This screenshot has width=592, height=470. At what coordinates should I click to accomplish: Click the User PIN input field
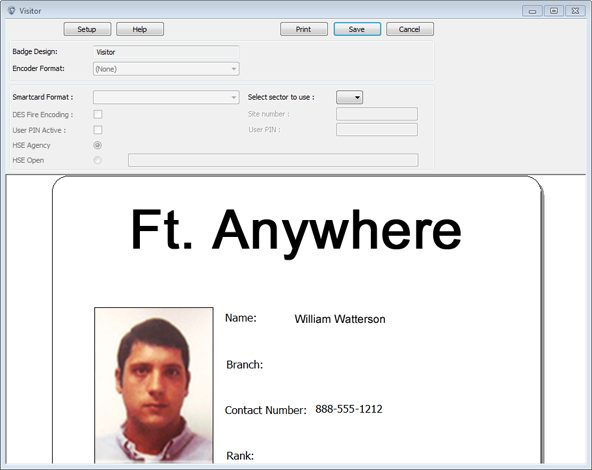[377, 129]
